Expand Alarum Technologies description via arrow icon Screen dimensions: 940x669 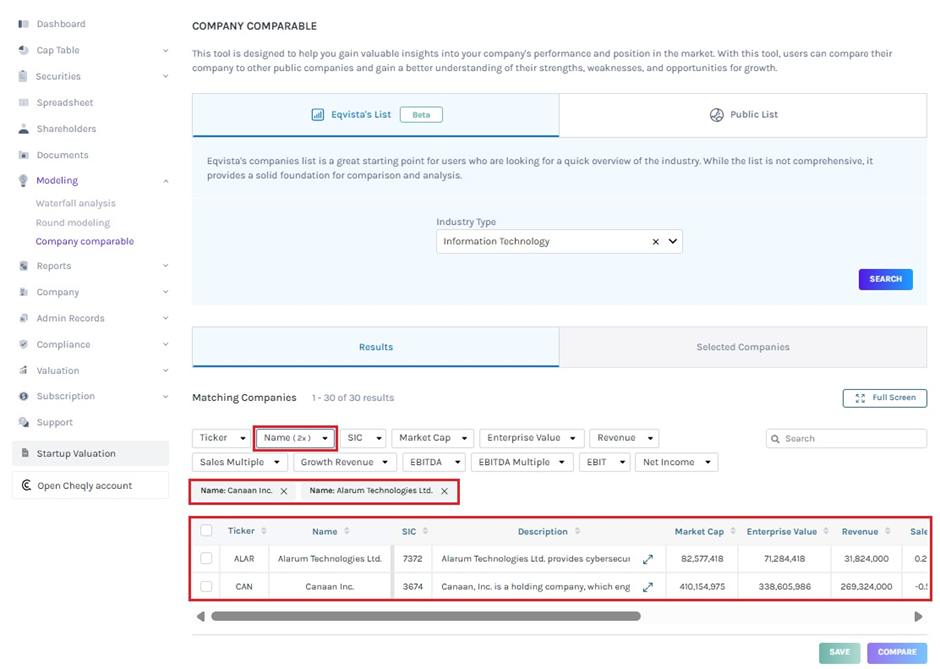648,559
